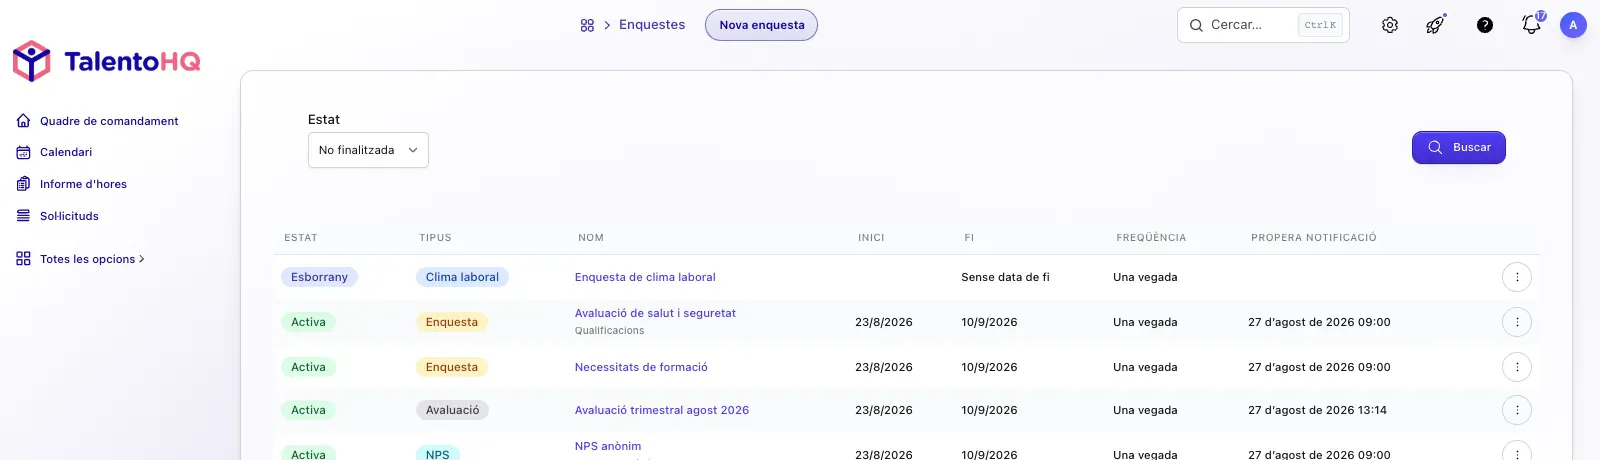The height and width of the screenshot is (460, 1600).
Task: Click the magnifier icon in Cercar field
Action: [1196, 25]
